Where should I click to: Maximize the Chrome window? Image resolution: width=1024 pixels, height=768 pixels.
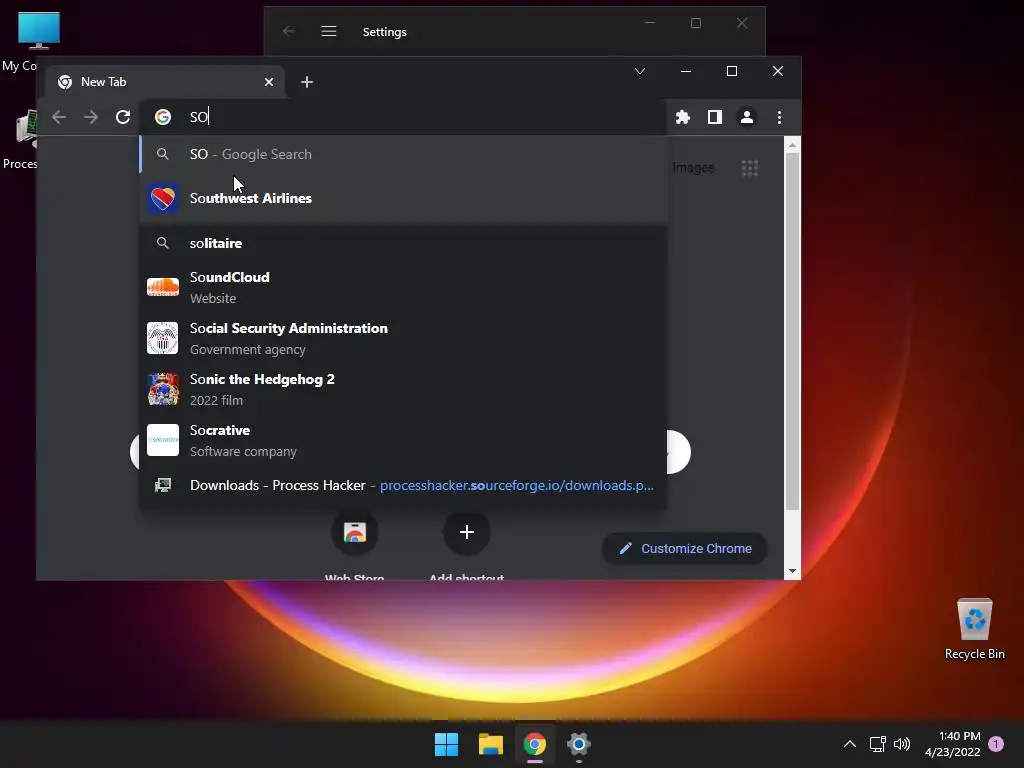(x=732, y=71)
